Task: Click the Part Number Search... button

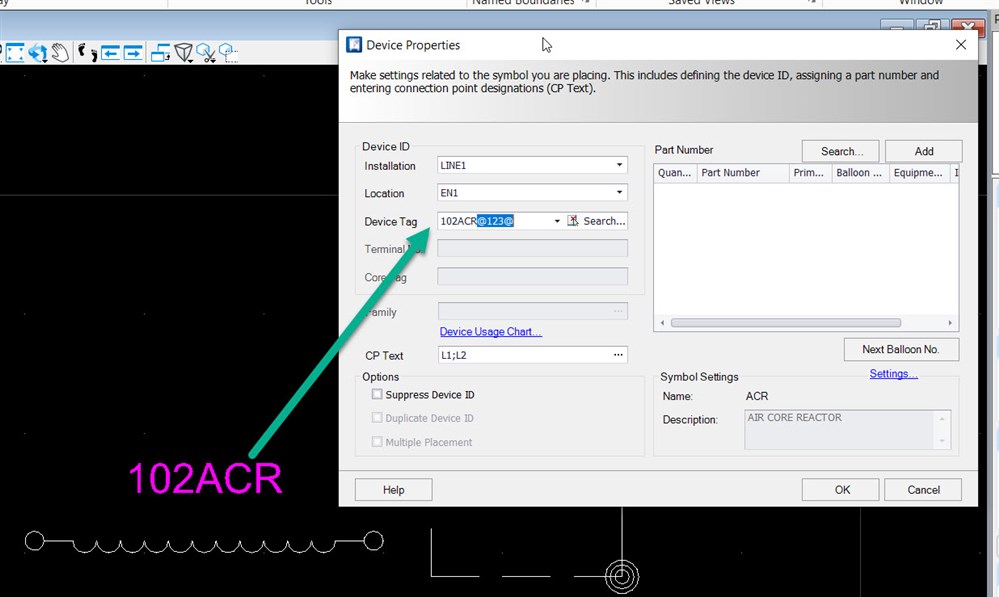Action: (840, 151)
